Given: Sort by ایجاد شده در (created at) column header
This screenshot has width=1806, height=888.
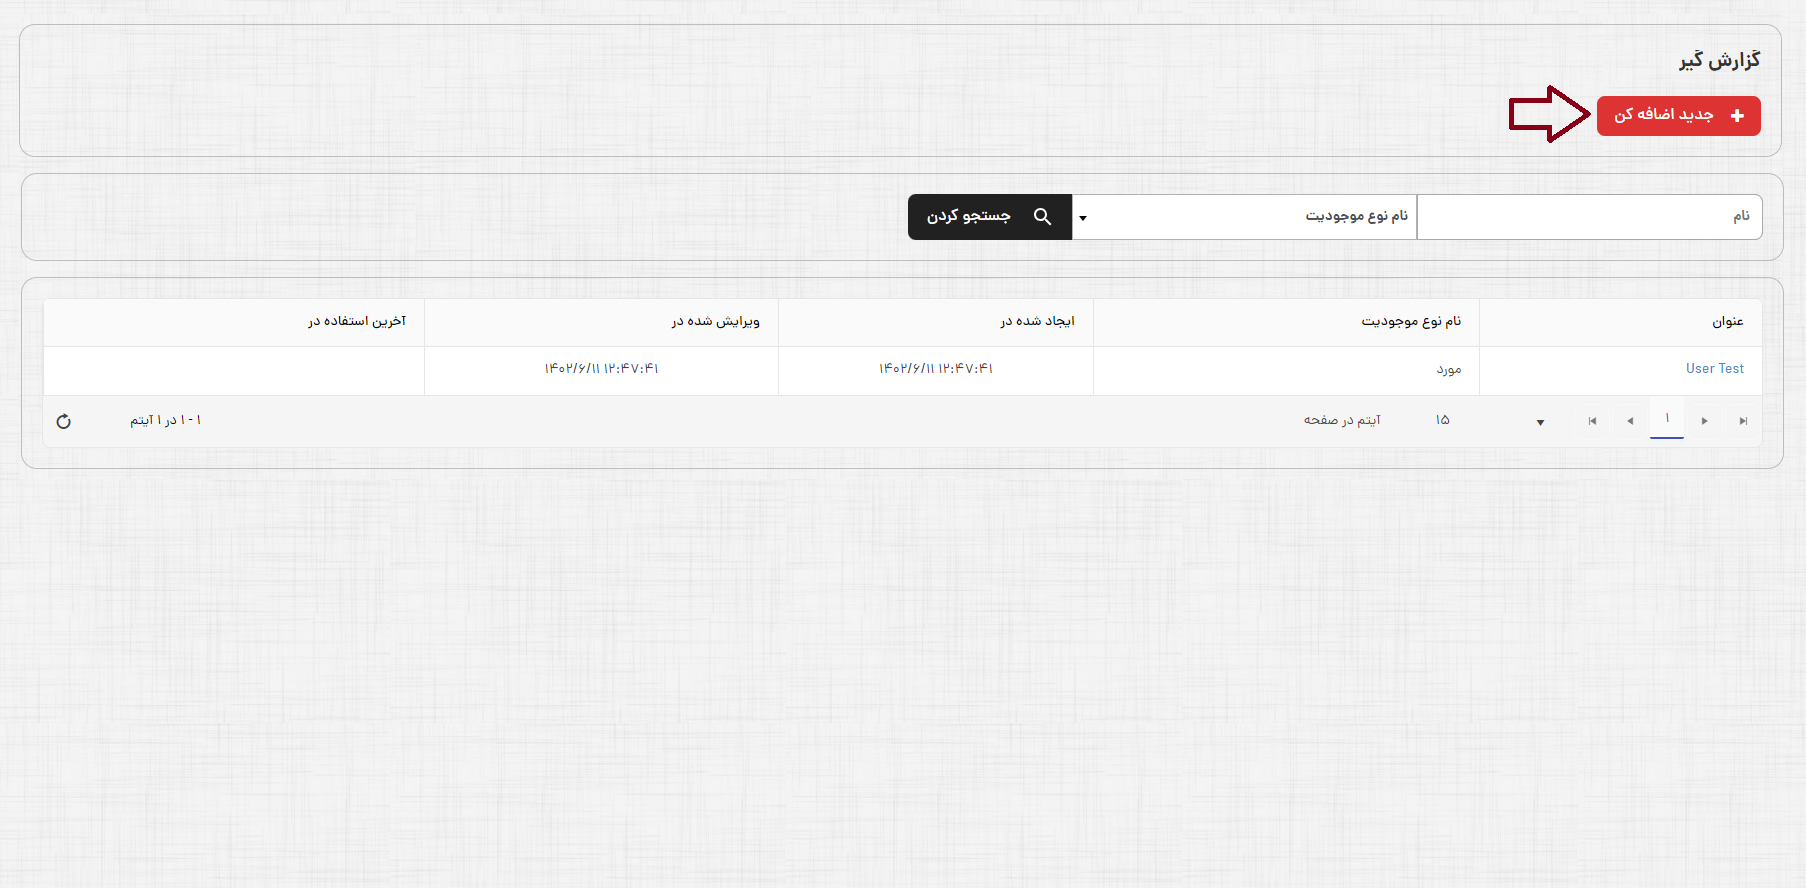Looking at the screenshot, I should point(1037,322).
